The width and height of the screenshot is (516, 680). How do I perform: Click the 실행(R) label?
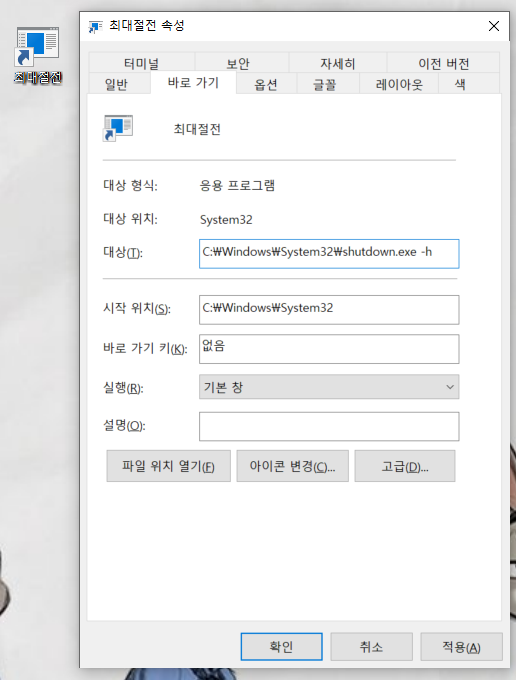(123, 387)
